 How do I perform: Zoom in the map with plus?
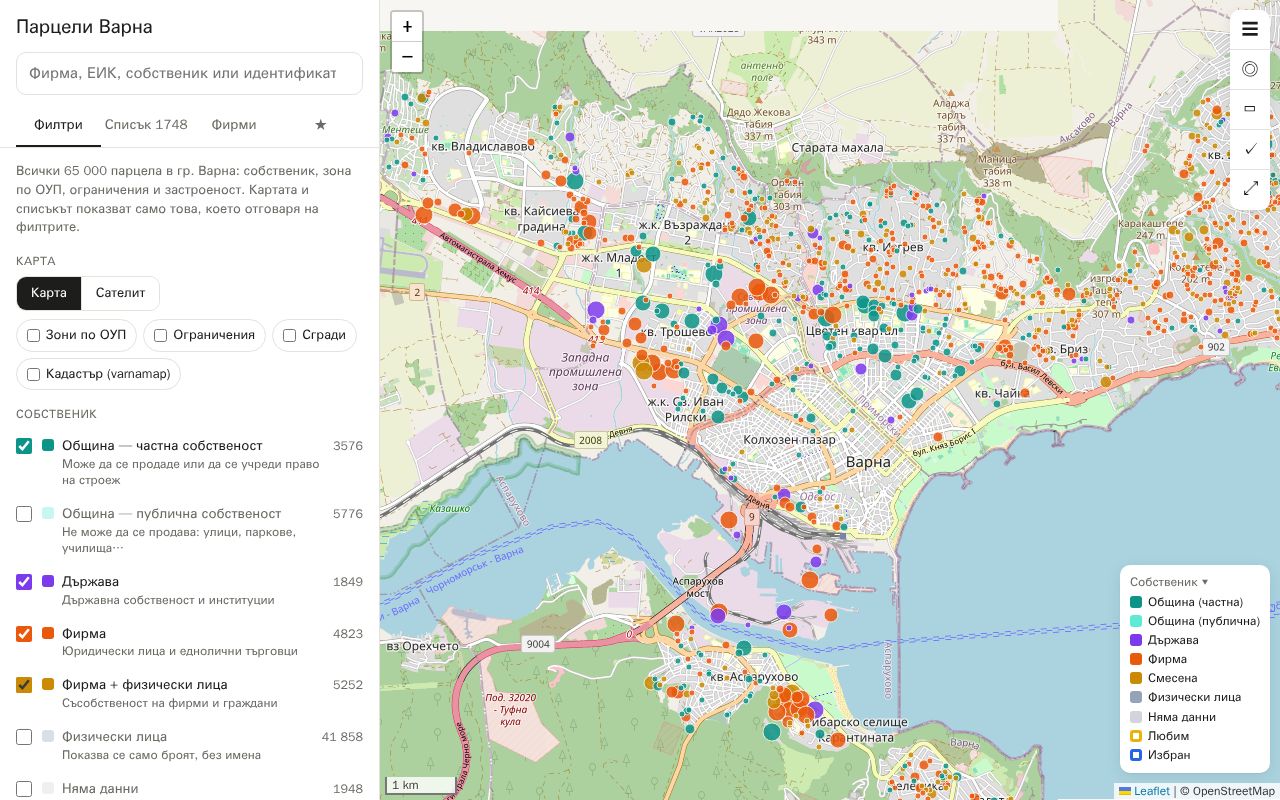[407, 27]
